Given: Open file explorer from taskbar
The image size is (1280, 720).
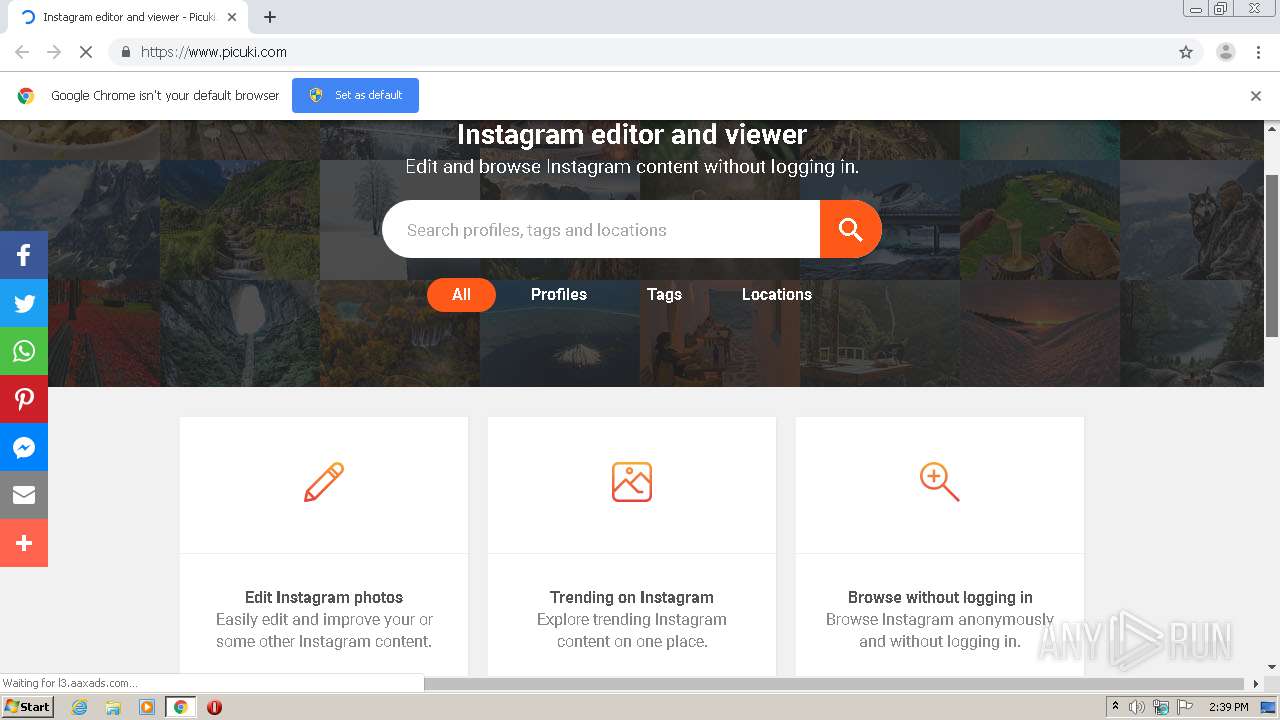Looking at the screenshot, I should tap(113, 707).
